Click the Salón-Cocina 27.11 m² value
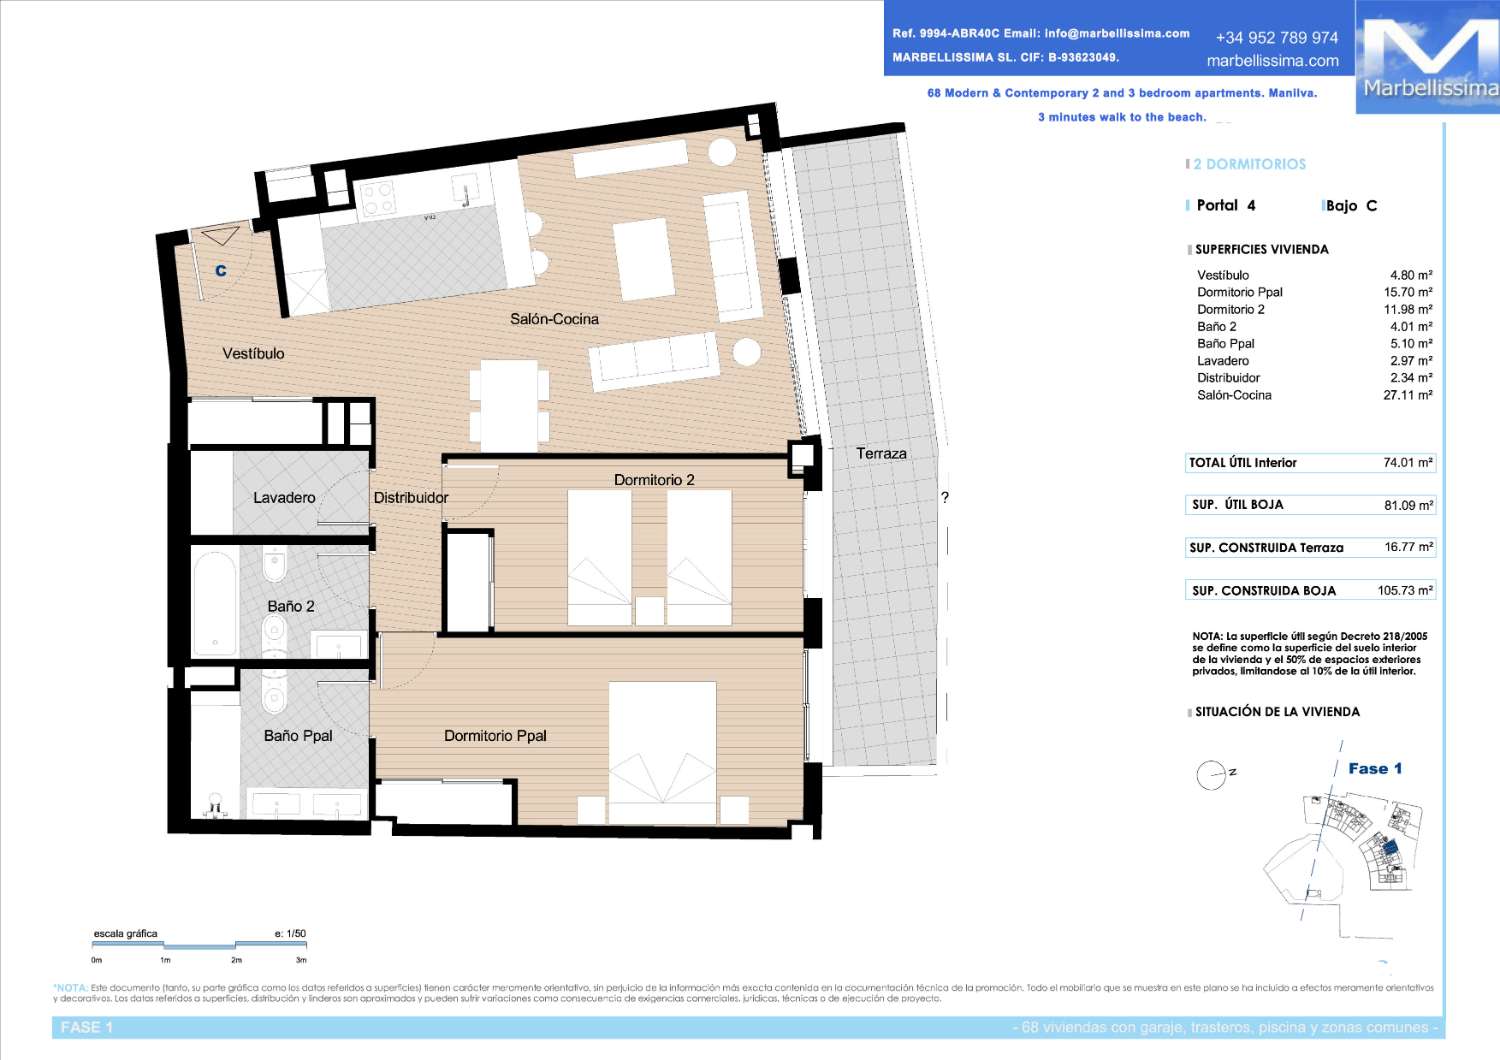The width and height of the screenshot is (1500, 1060). click(1408, 395)
